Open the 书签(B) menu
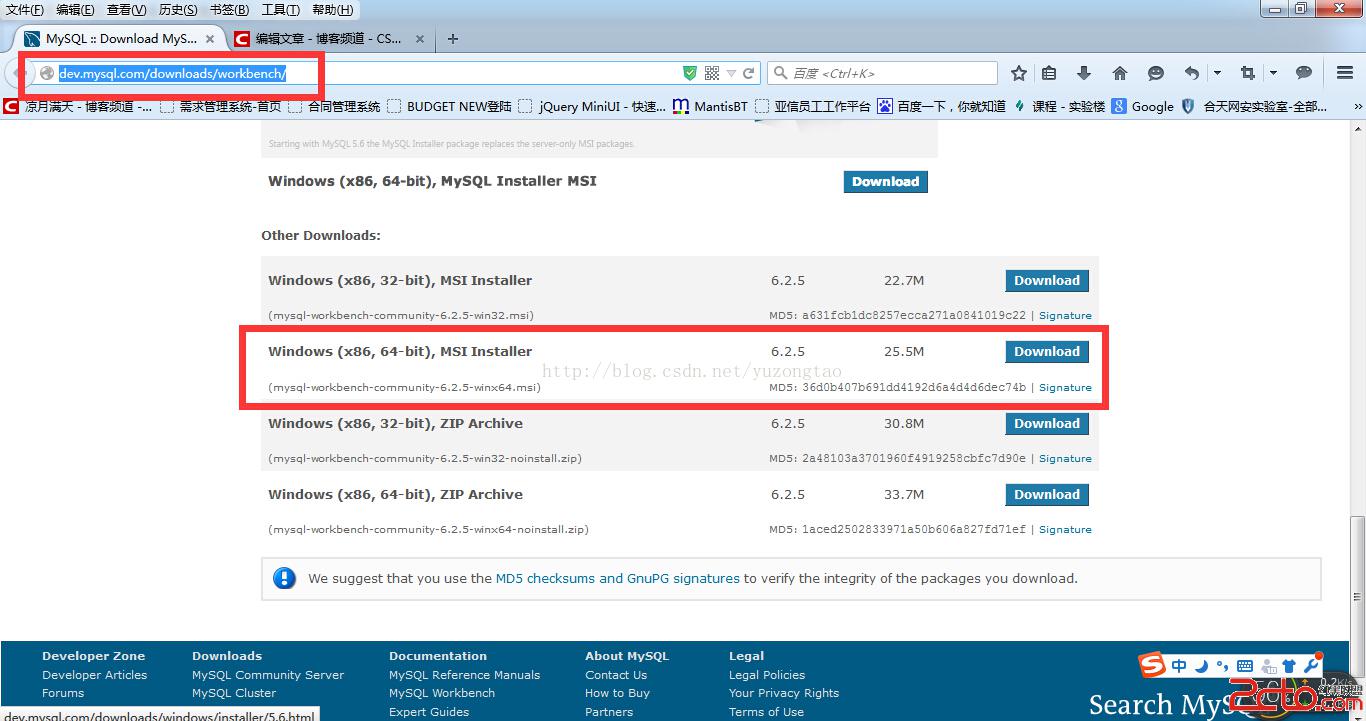This screenshot has width=1366, height=721. 230,10
